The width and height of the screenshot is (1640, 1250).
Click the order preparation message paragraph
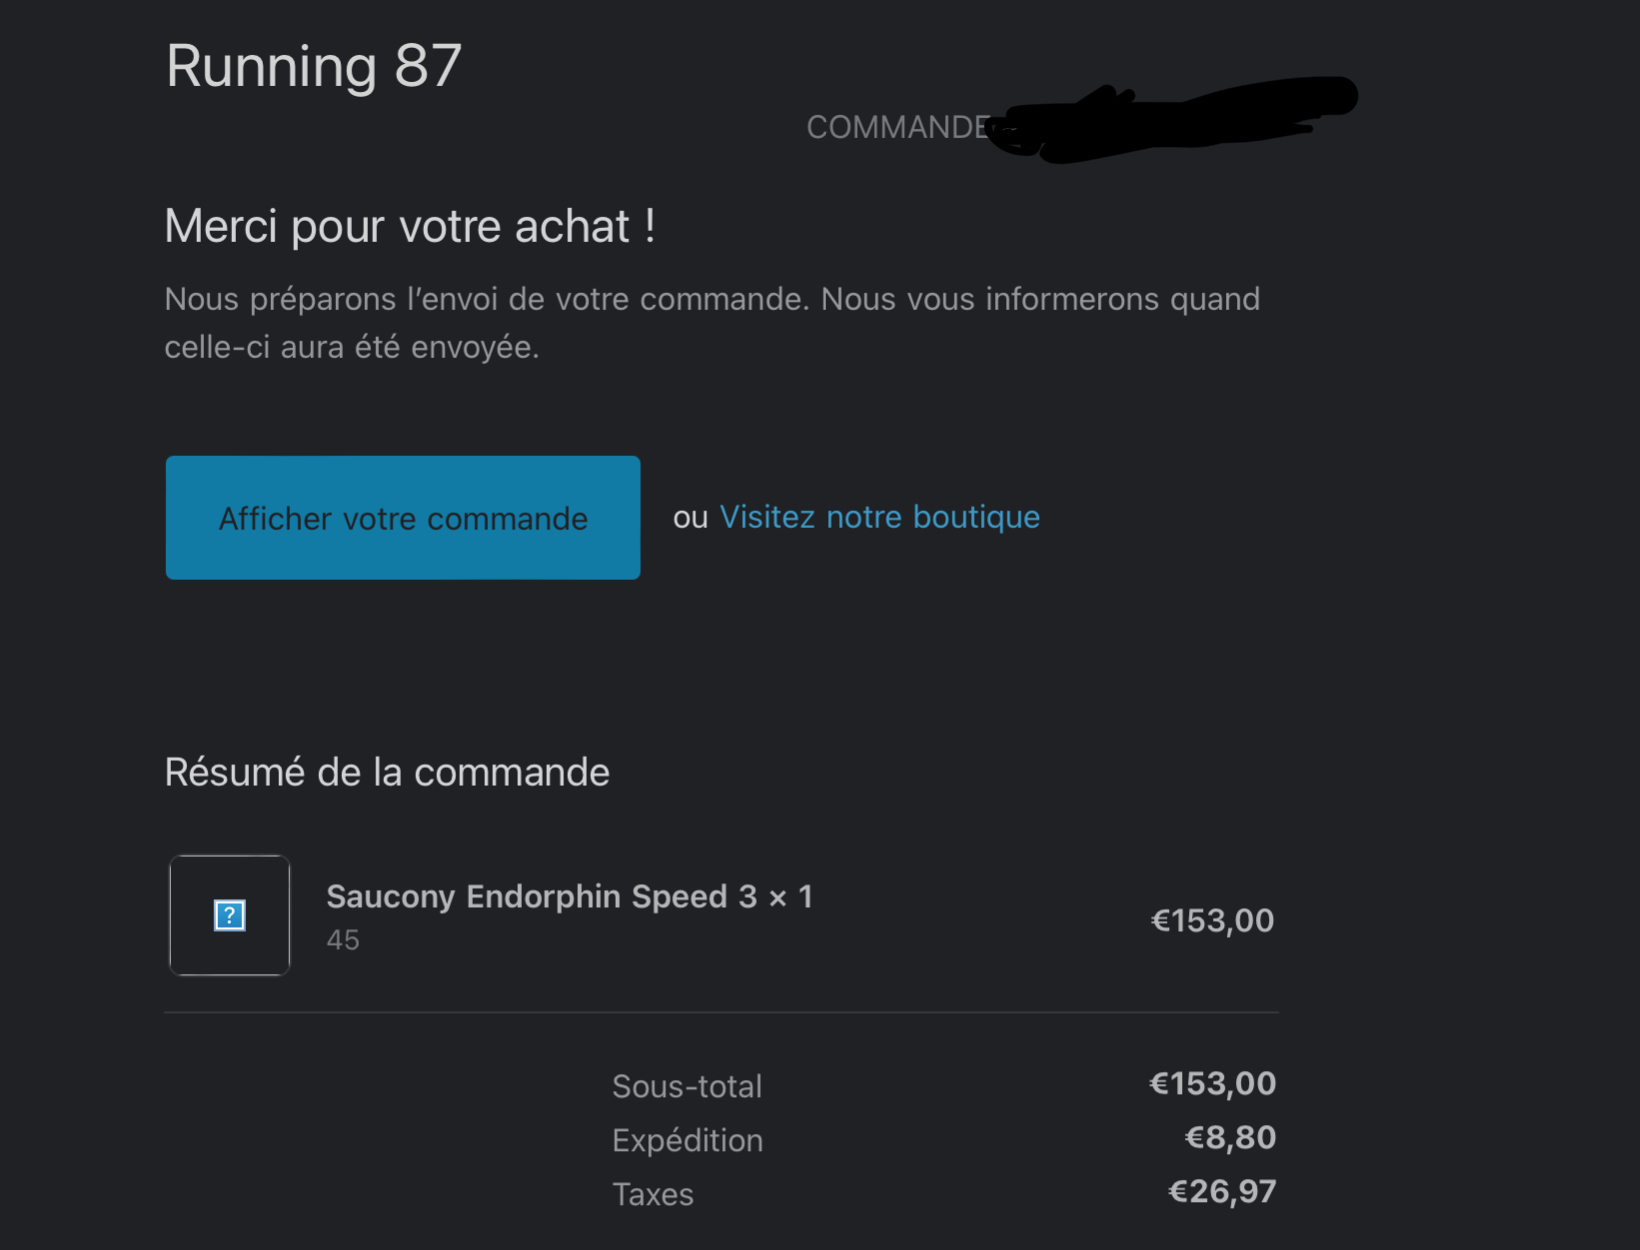tap(711, 322)
